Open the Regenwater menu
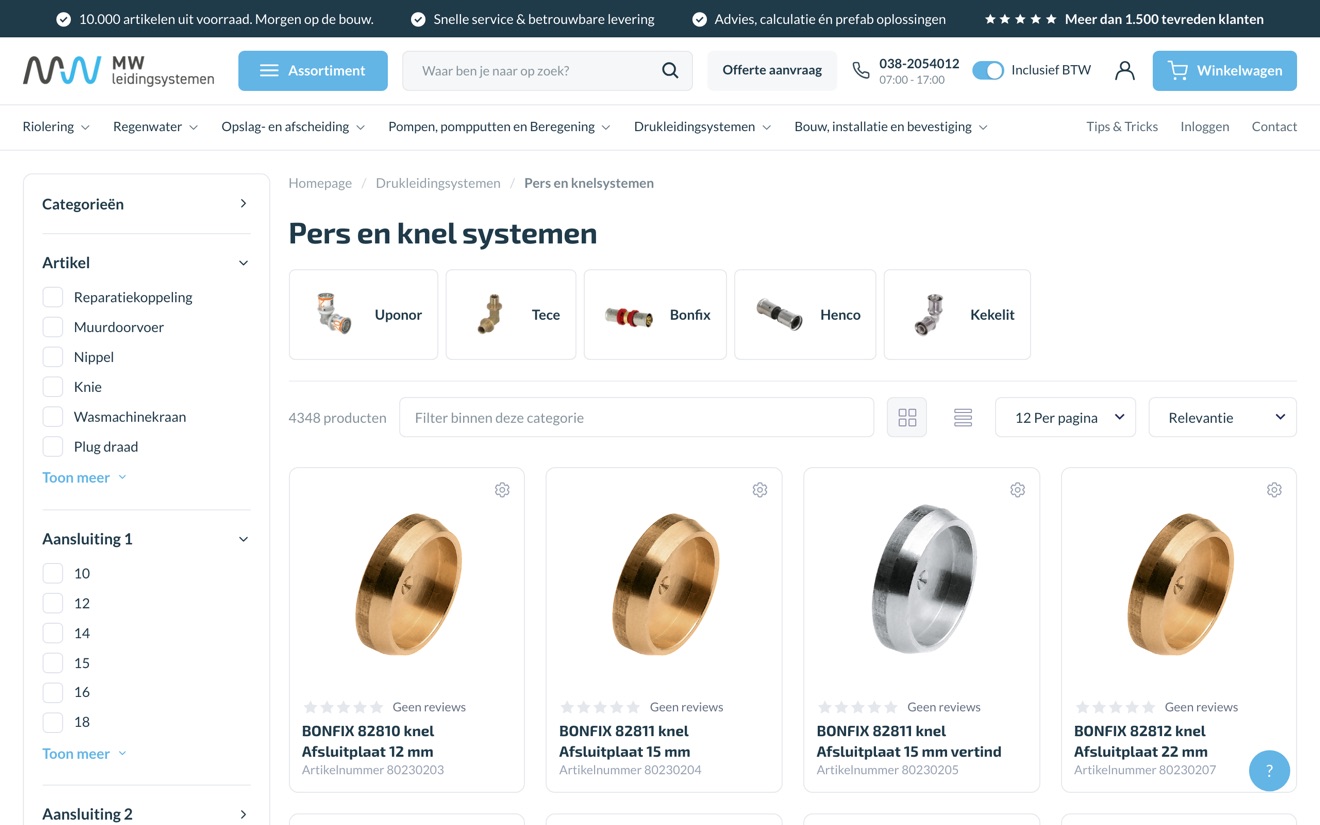 tap(155, 127)
